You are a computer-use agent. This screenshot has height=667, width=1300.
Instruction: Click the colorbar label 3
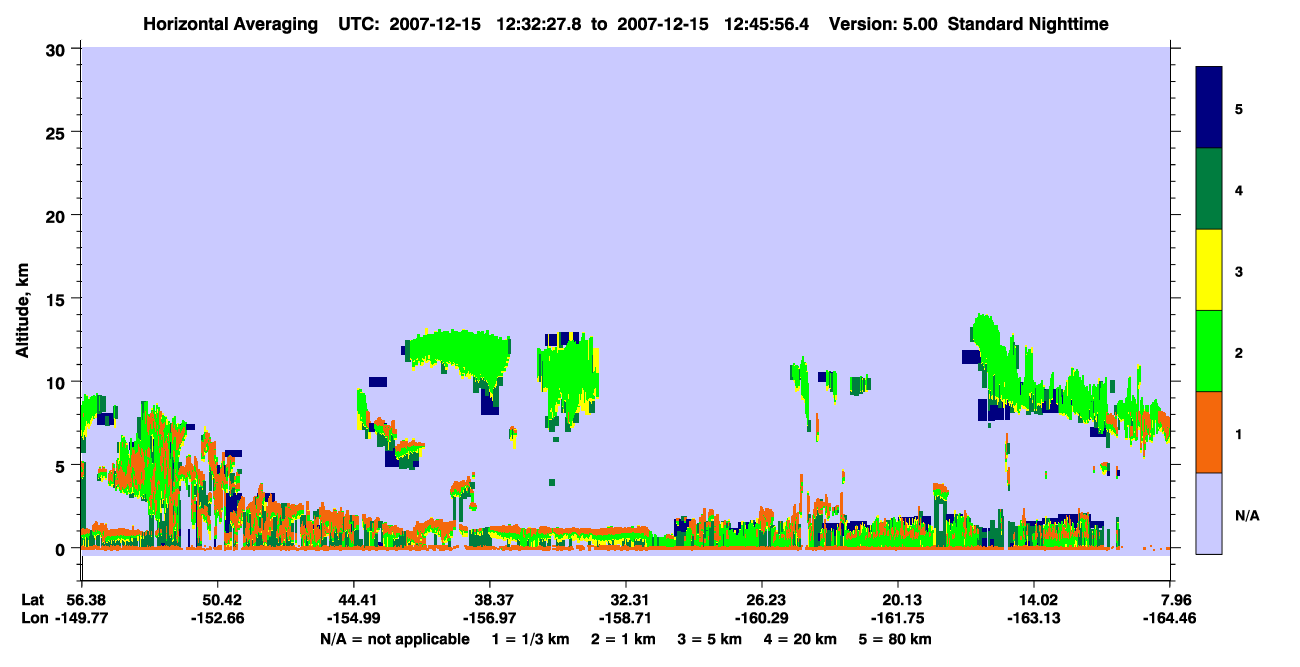click(1239, 271)
